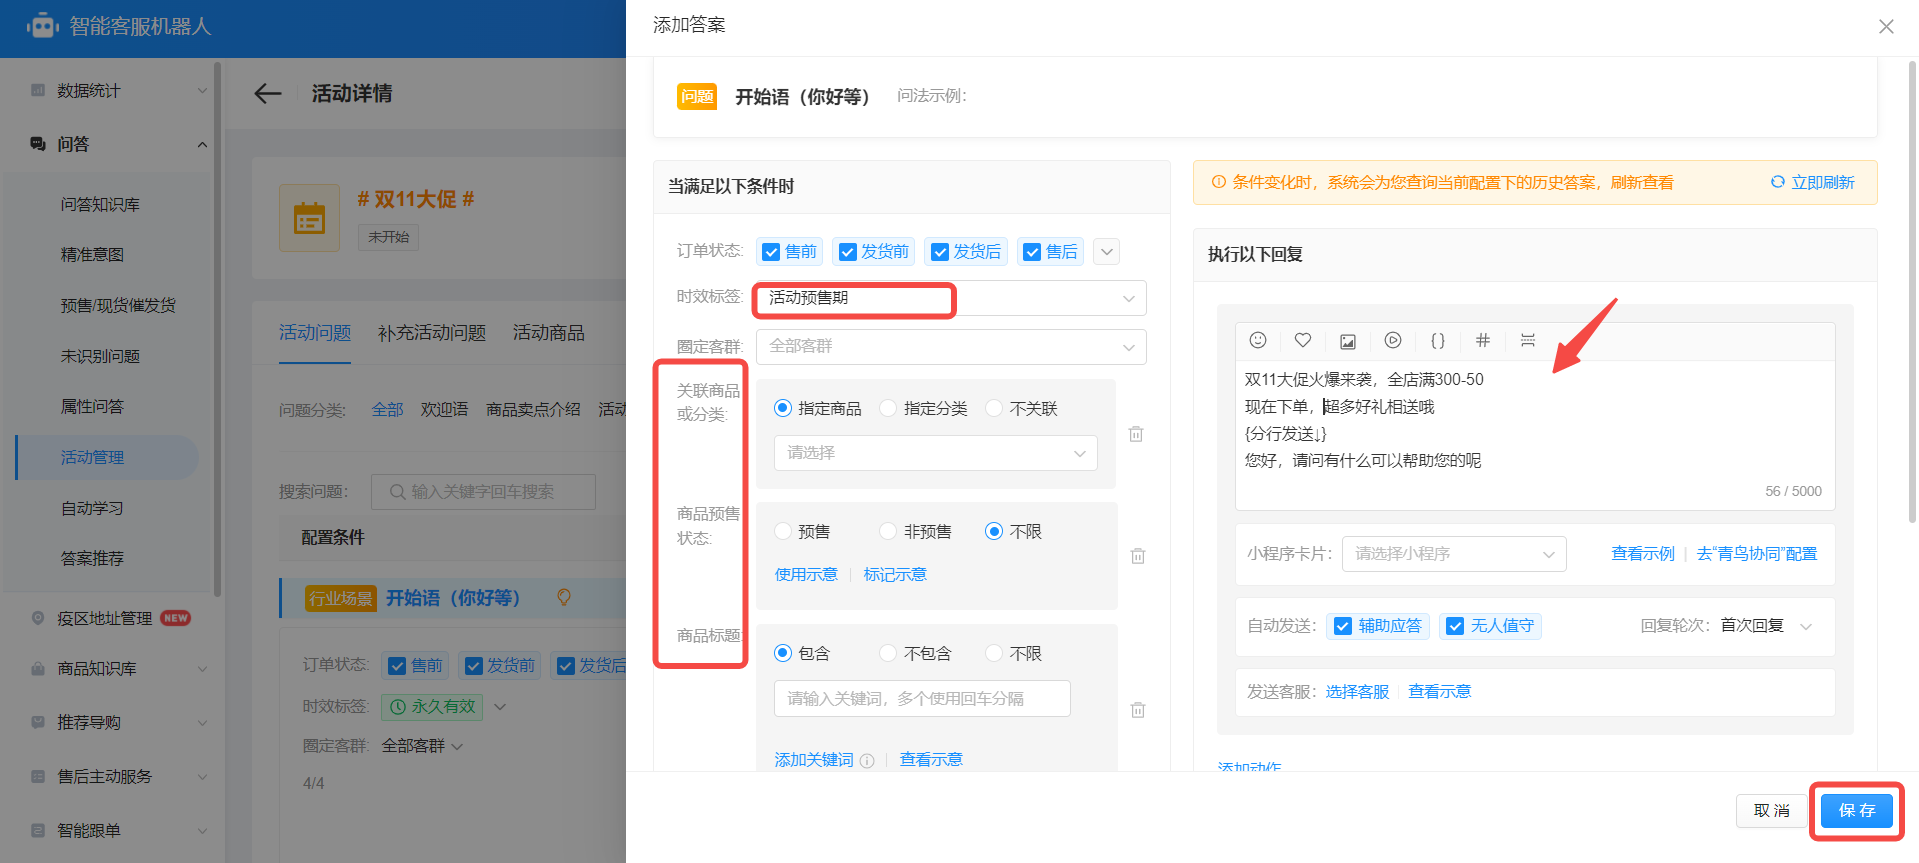The image size is (1919, 863).
Task: Insert video using the play icon
Action: point(1393,340)
